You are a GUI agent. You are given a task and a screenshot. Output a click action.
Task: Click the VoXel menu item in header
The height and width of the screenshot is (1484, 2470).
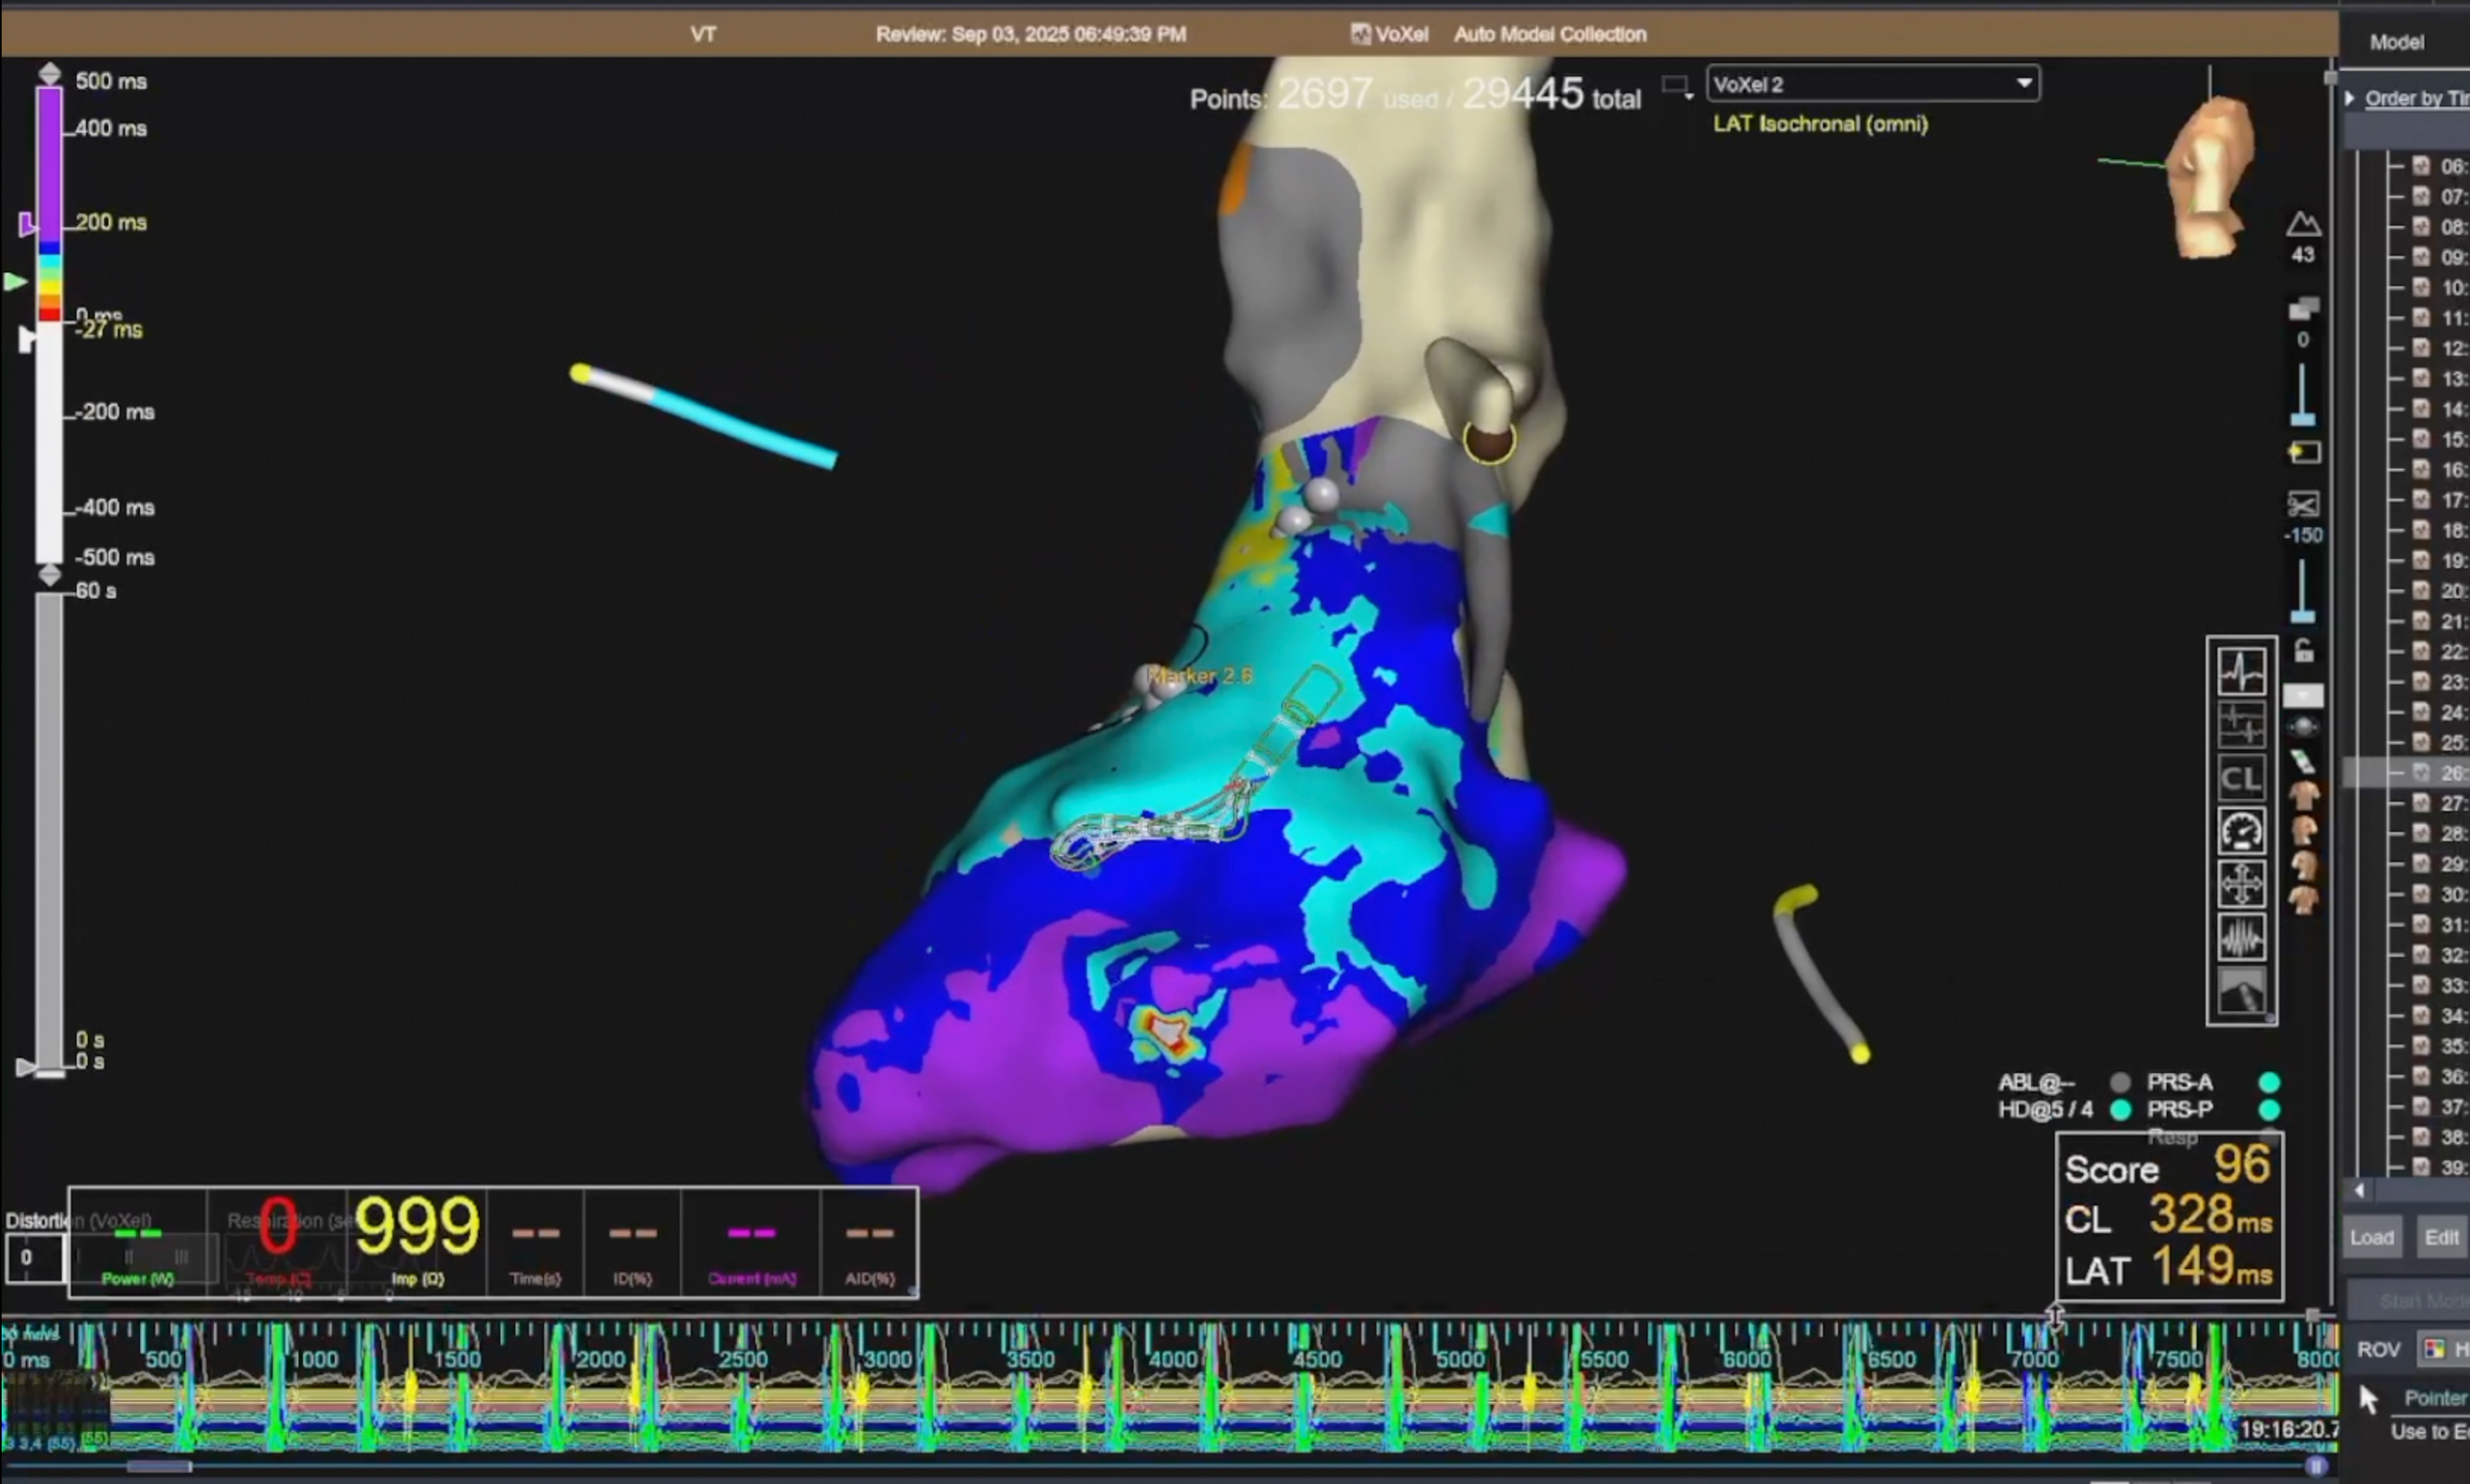(1390, 34)
